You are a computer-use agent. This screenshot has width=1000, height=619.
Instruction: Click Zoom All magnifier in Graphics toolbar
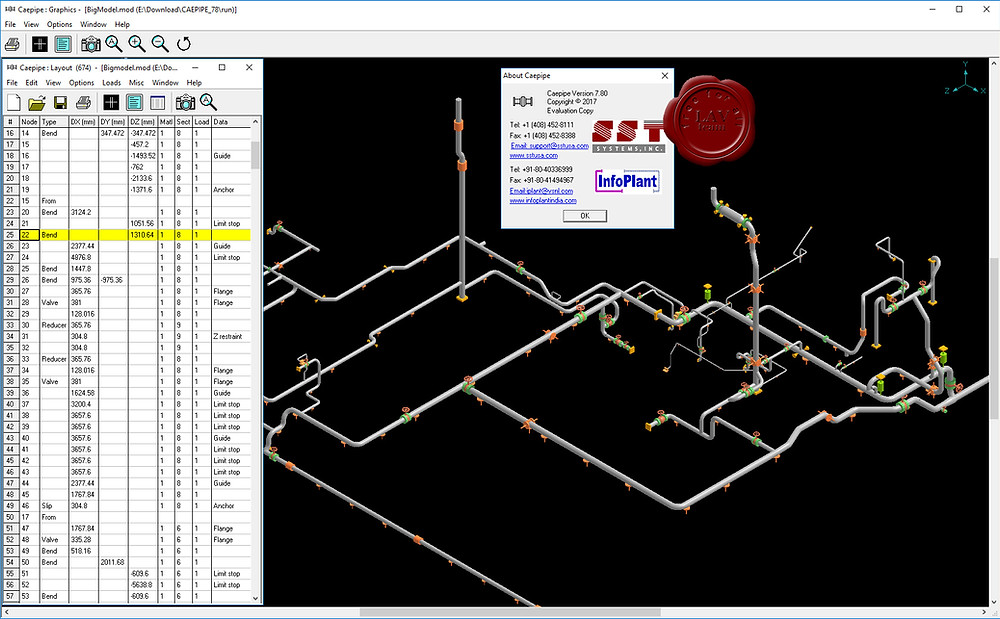(x=114, y=43)
